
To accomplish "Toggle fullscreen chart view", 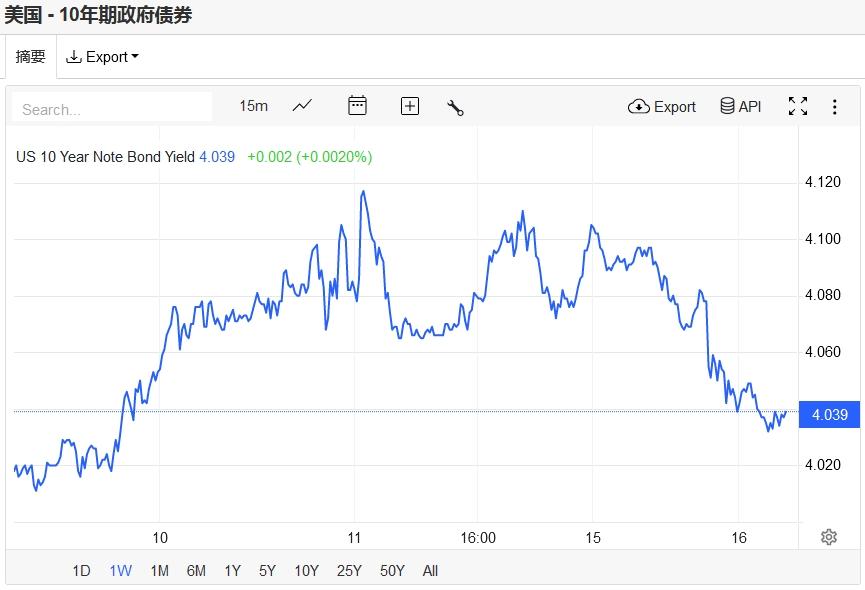I will click(x=798, y=106).
